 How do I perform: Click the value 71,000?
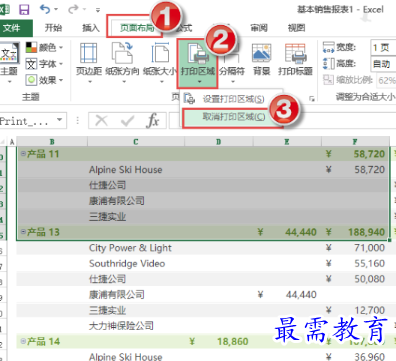click(x=370, y=248)
